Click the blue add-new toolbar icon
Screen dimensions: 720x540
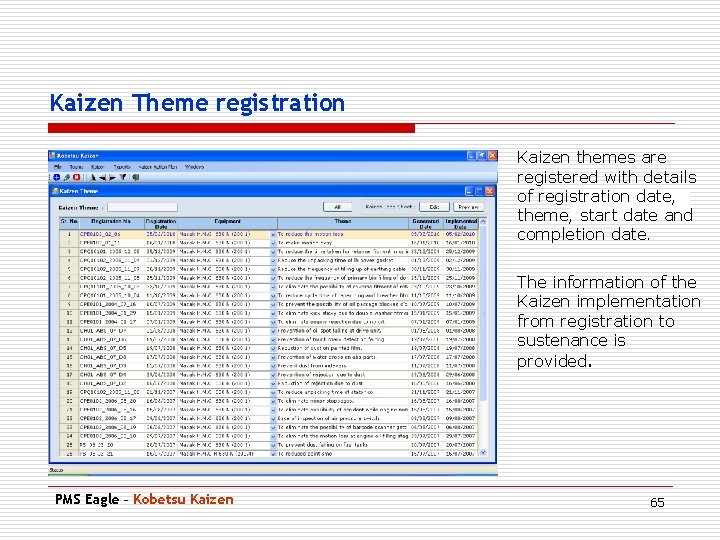click(x=57, y=177)
